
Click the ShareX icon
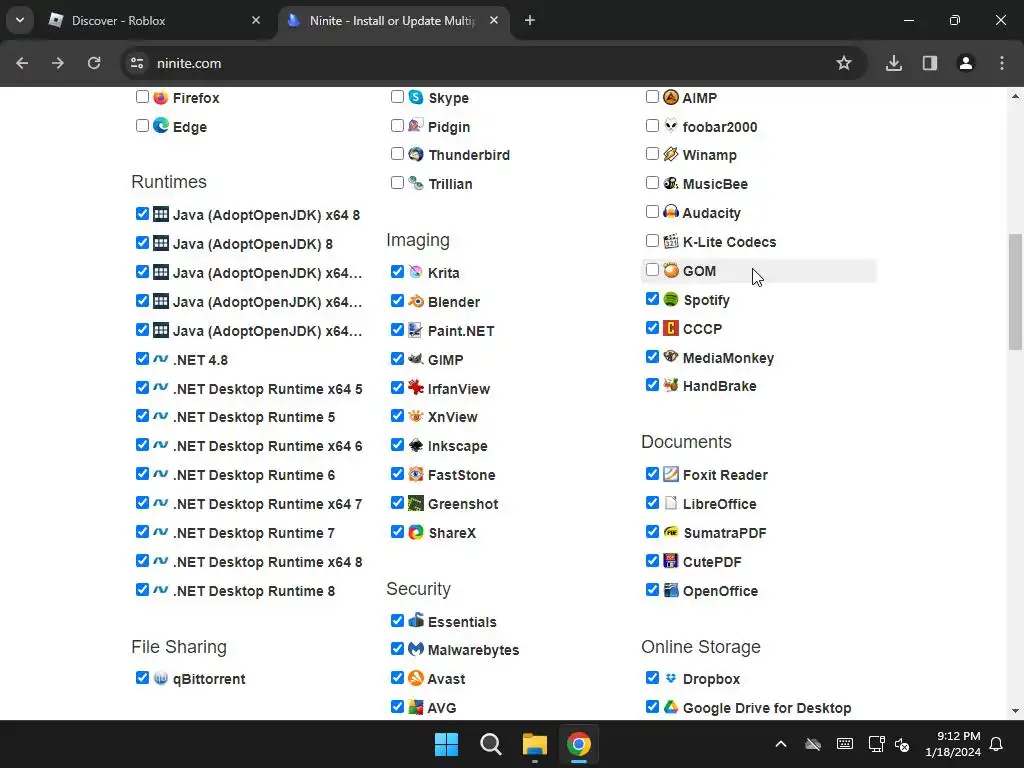point(416,532)
